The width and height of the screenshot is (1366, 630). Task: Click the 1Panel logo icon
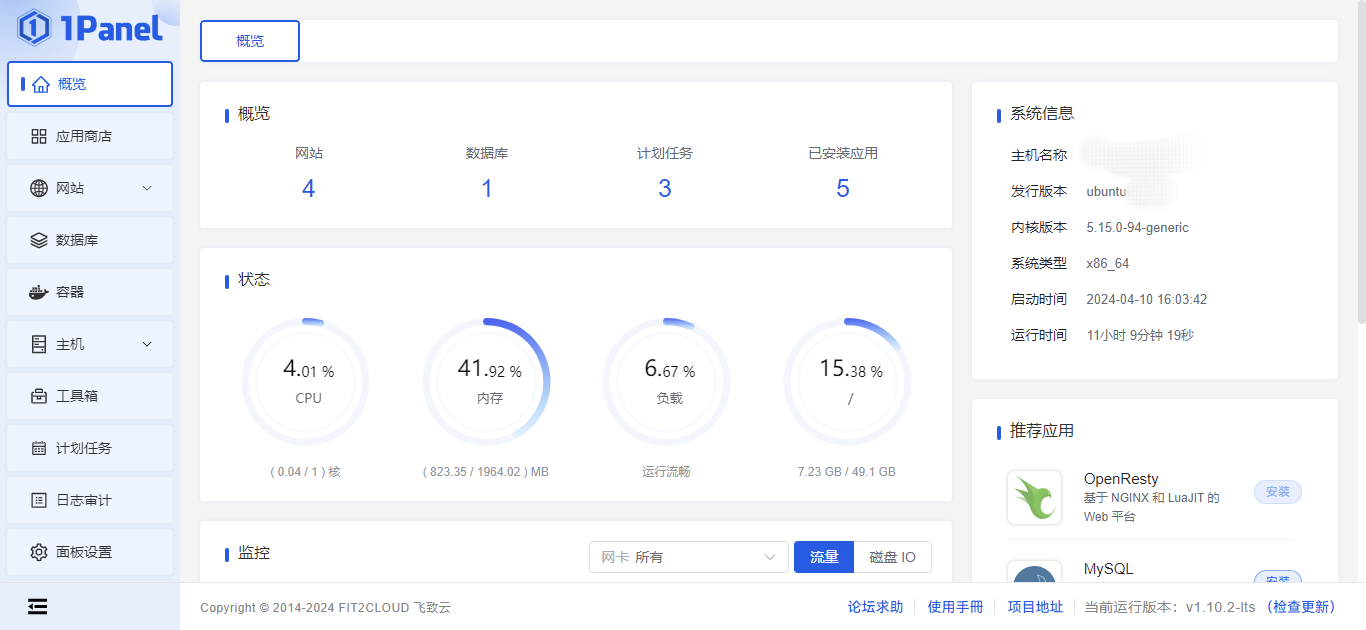(34, 28)
